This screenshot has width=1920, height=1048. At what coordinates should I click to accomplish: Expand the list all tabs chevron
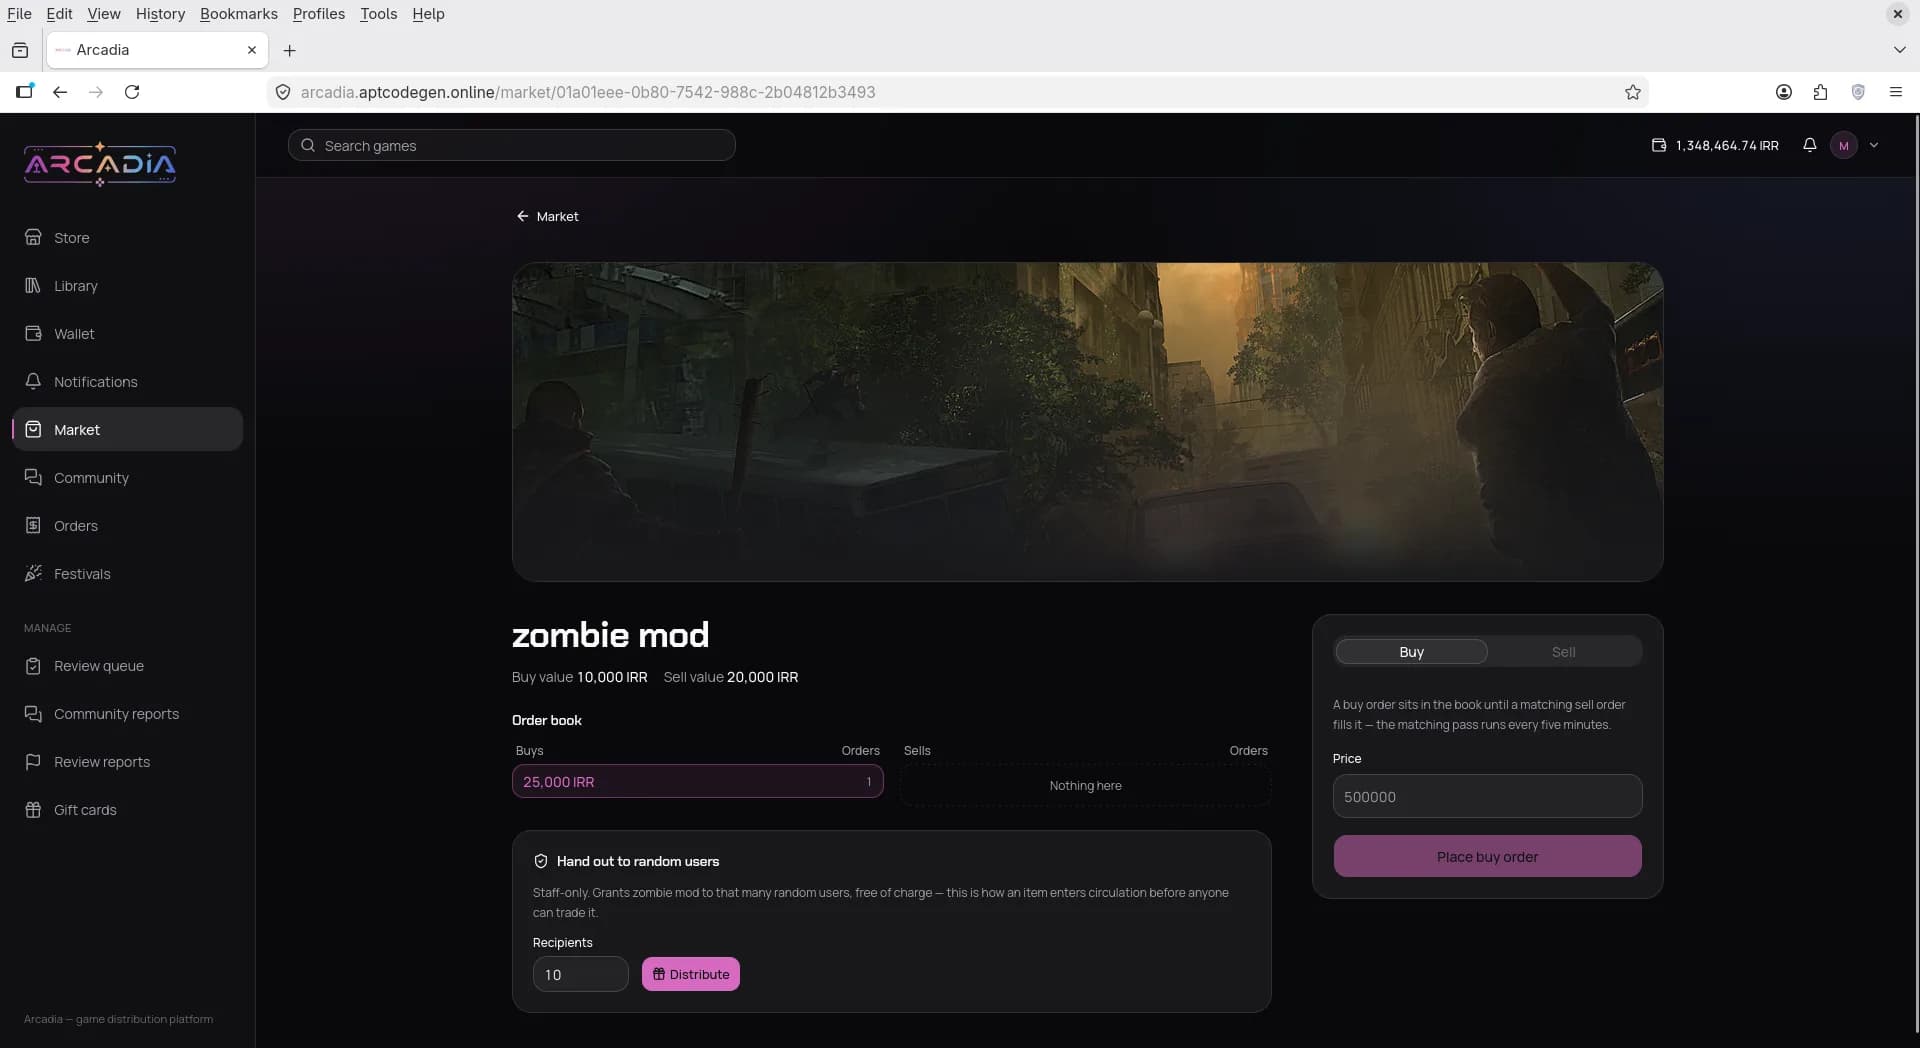[1899, 50]
